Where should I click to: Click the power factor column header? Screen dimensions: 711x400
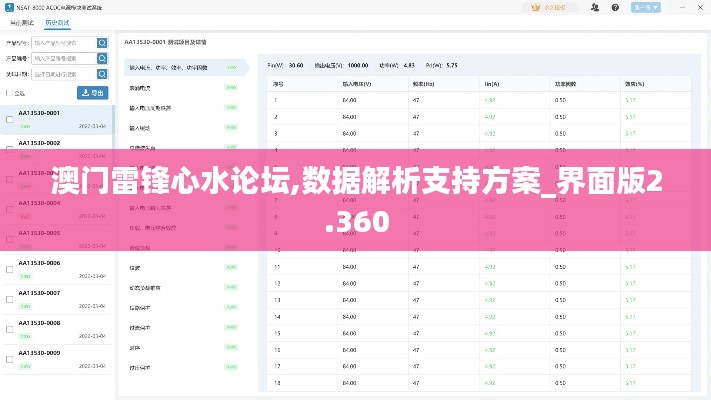pos(565,84)
